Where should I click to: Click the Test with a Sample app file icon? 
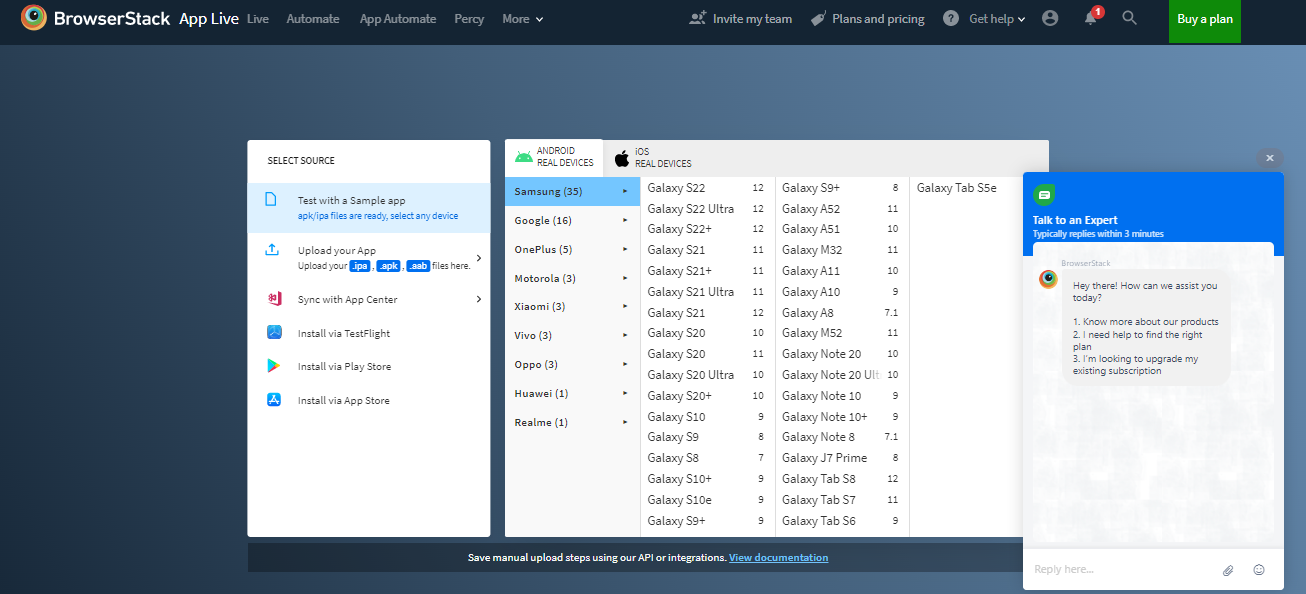tap(271, 199)
